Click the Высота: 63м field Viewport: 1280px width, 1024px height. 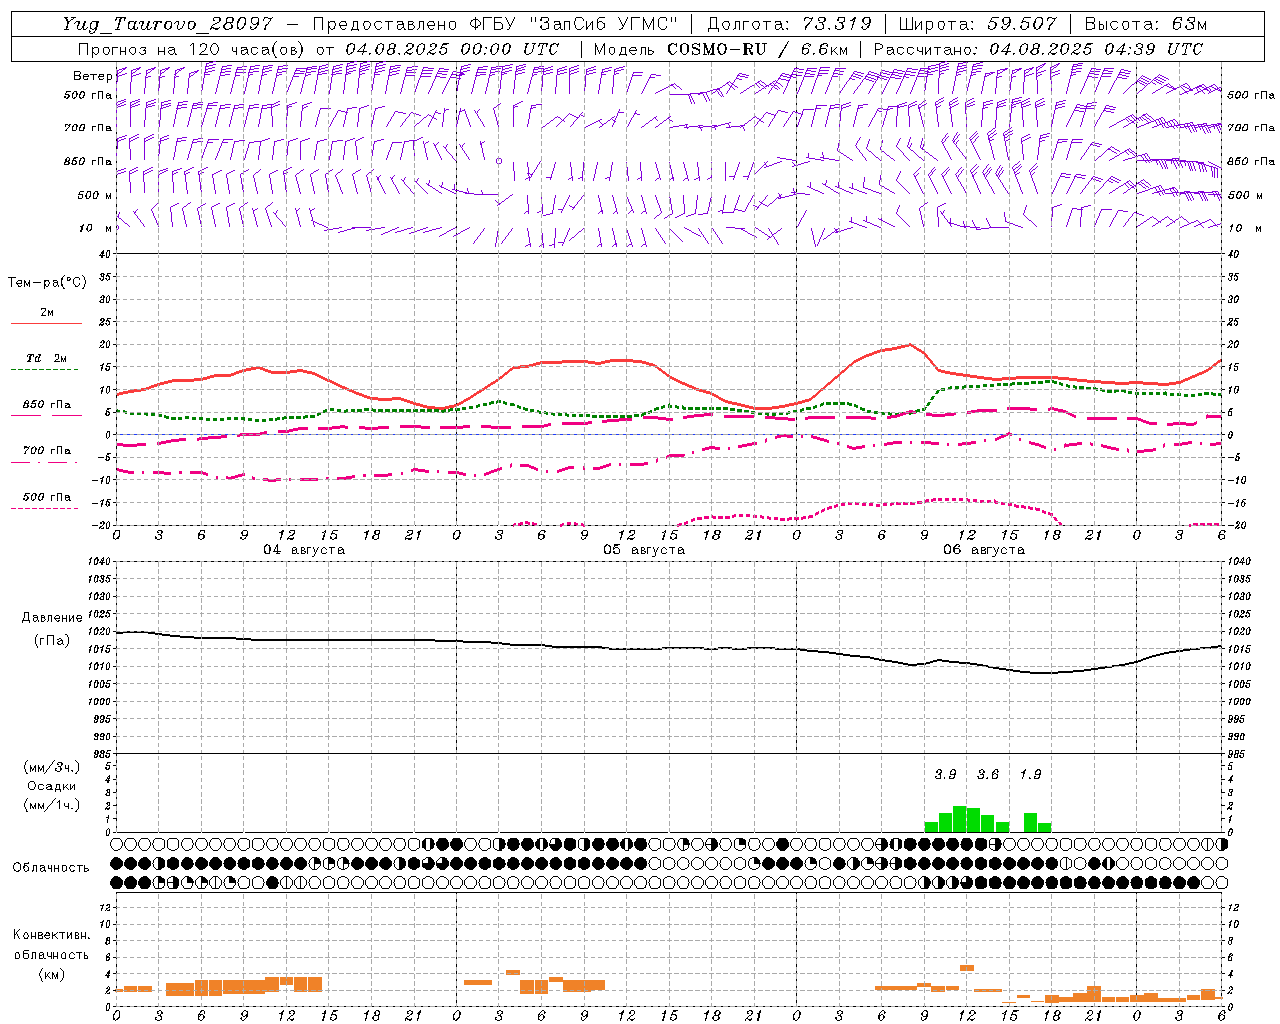point(1145,24)
